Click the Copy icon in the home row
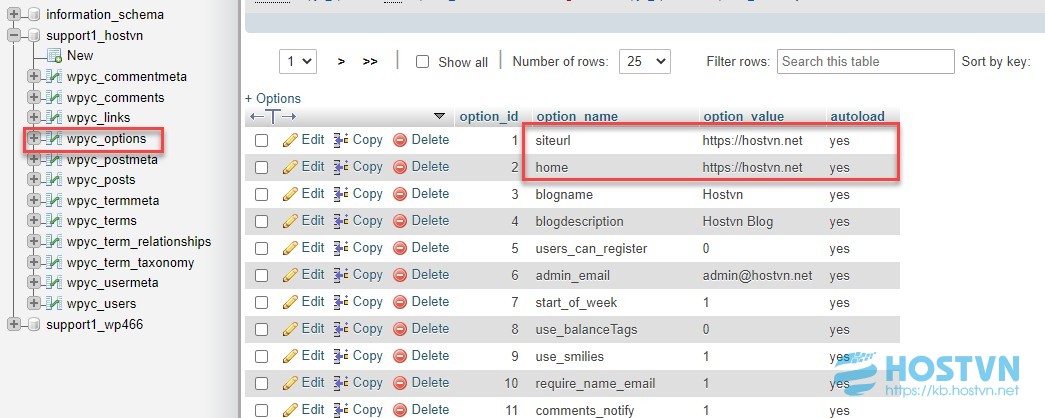1045x418 pixels. coord(341,167)
